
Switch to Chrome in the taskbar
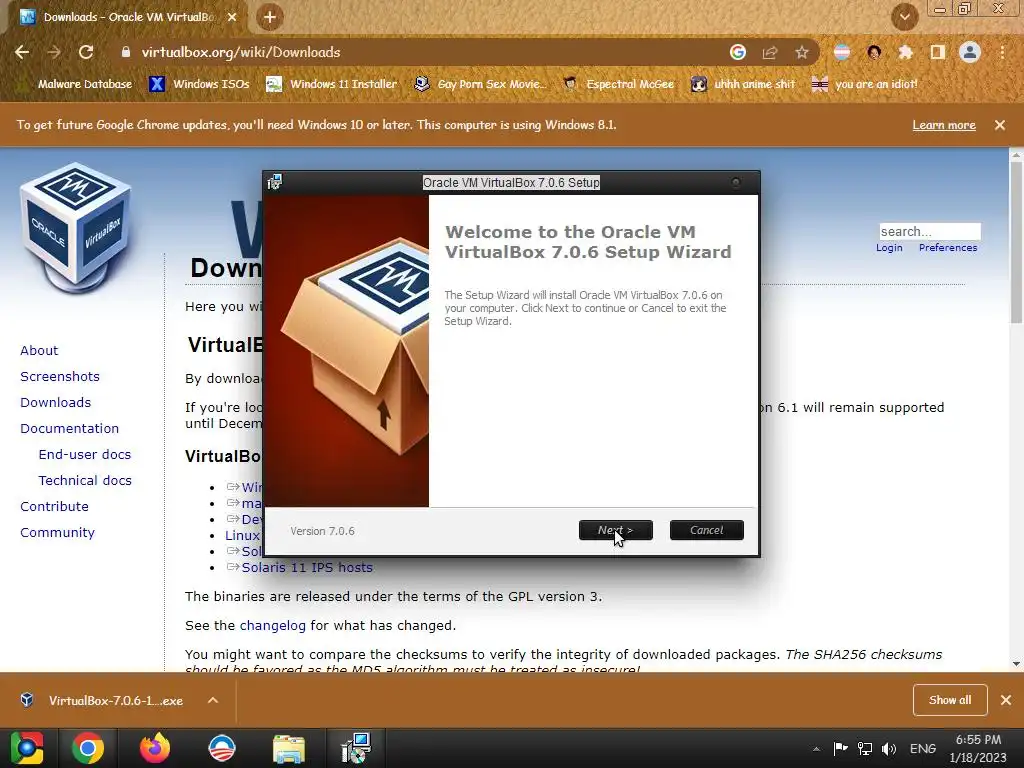88,748
